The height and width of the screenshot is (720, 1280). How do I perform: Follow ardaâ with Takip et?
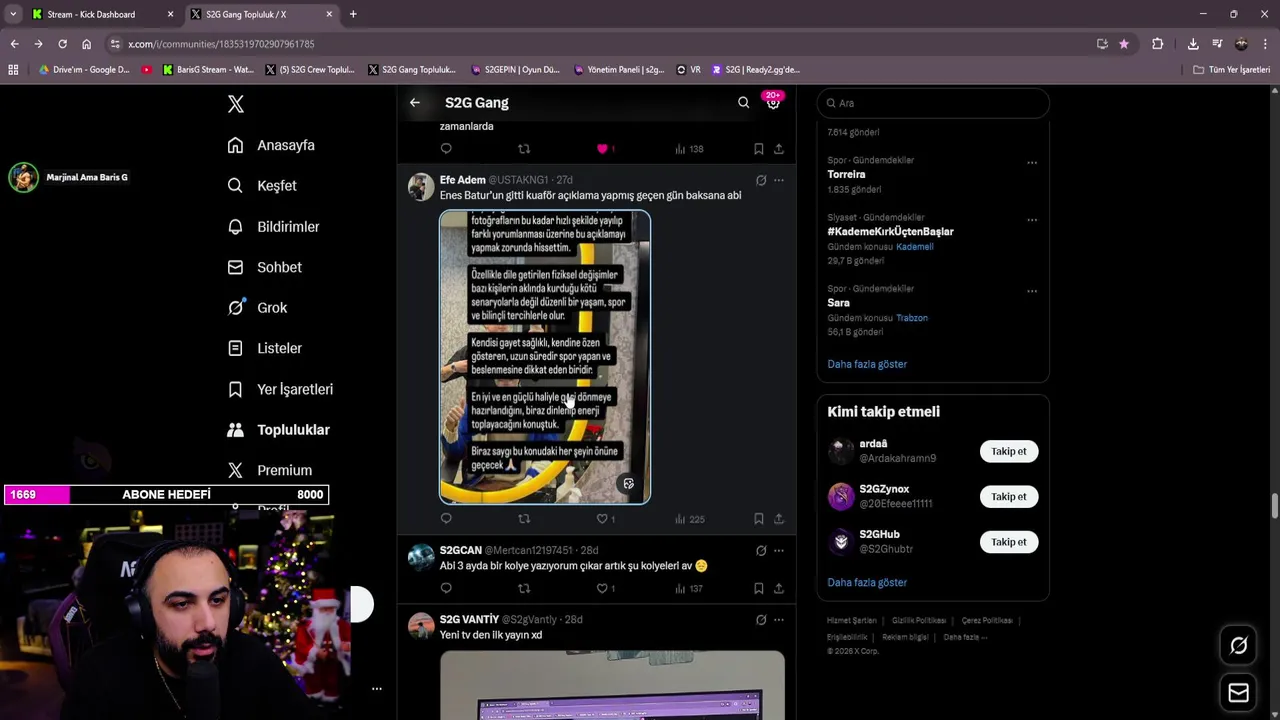tap(1009, 451)
